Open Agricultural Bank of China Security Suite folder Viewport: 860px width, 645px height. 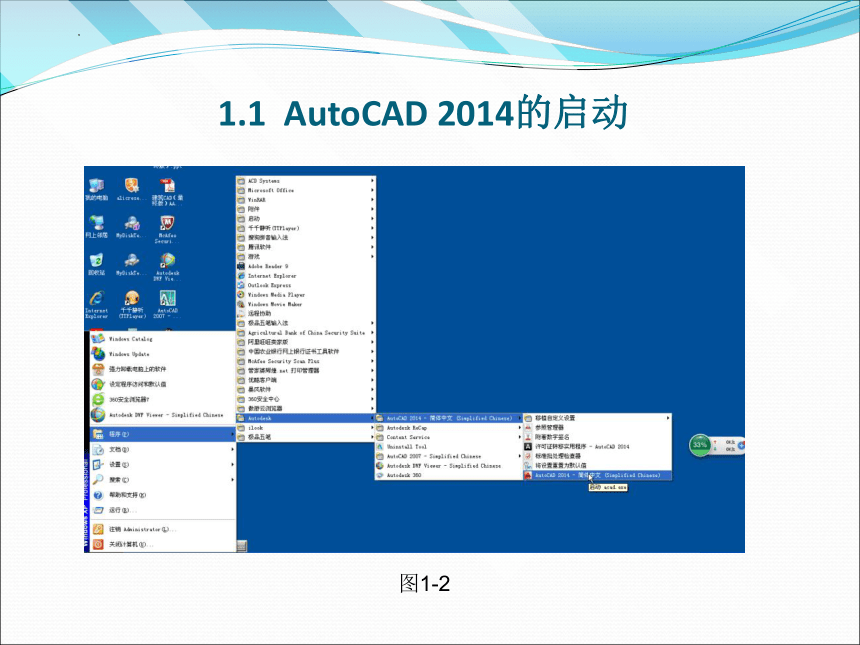[306, 333]
